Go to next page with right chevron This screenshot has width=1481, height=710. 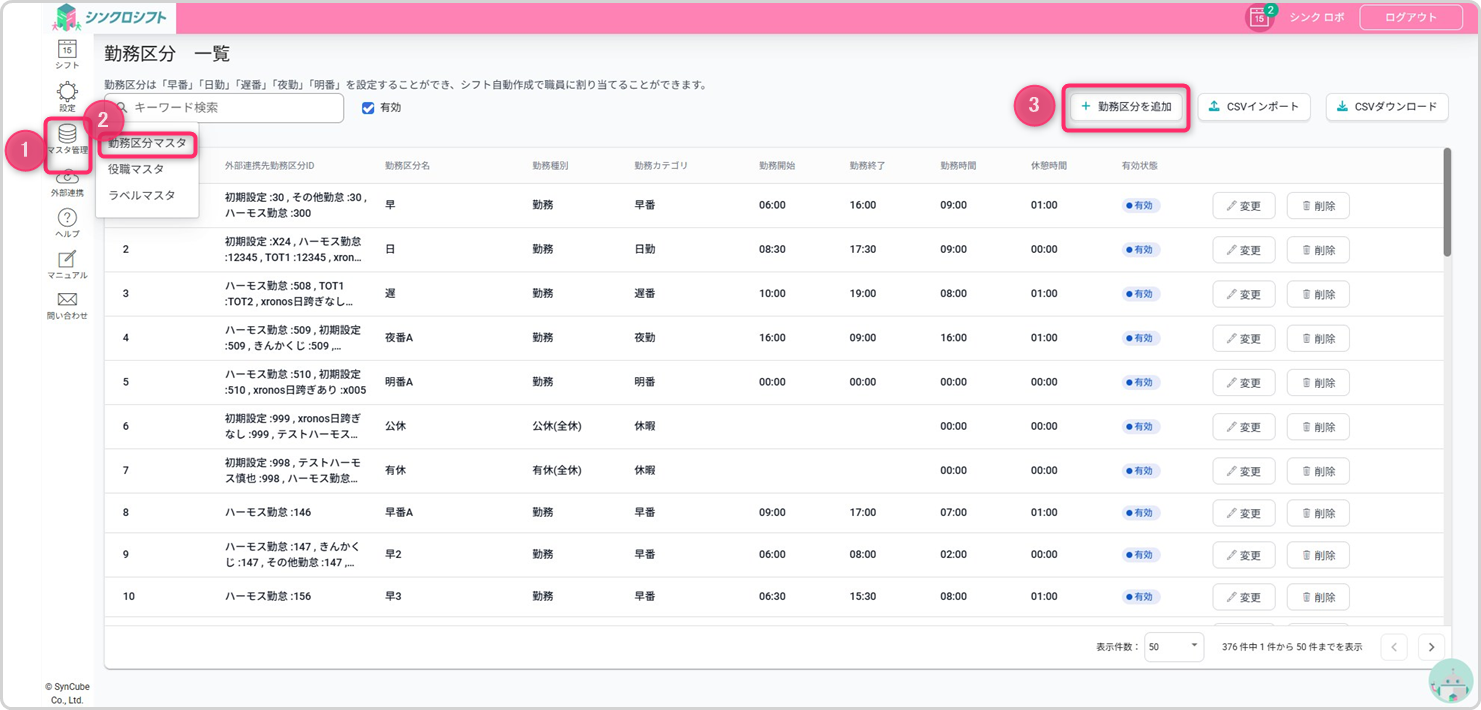tap(1431, 647)
